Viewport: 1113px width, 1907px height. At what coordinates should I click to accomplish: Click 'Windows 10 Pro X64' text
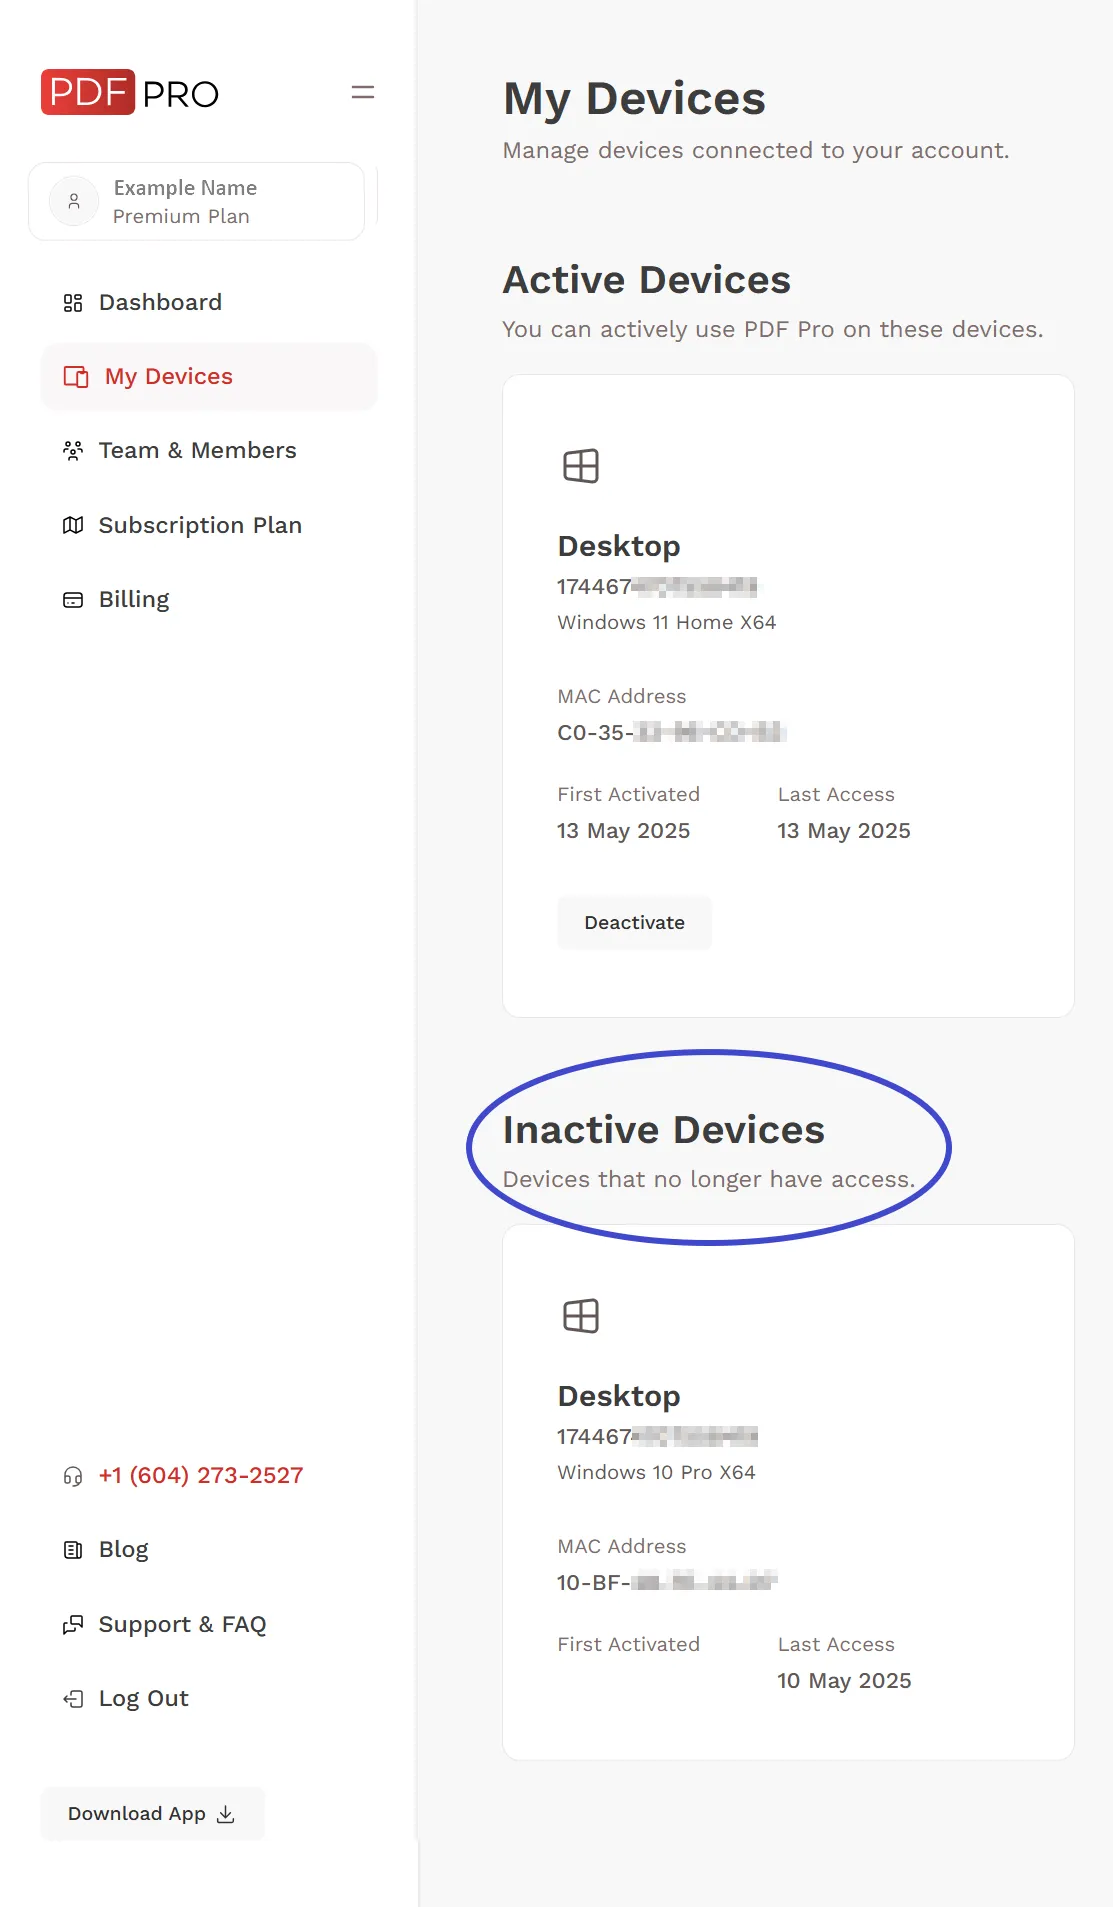pos(657,1472)
